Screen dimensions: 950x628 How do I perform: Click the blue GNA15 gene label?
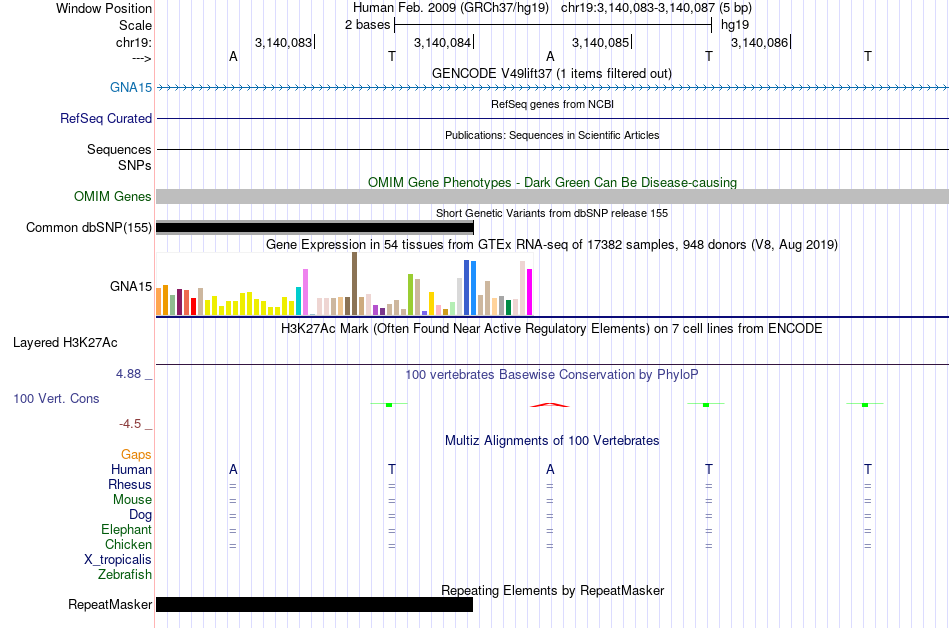click(131, 88)
